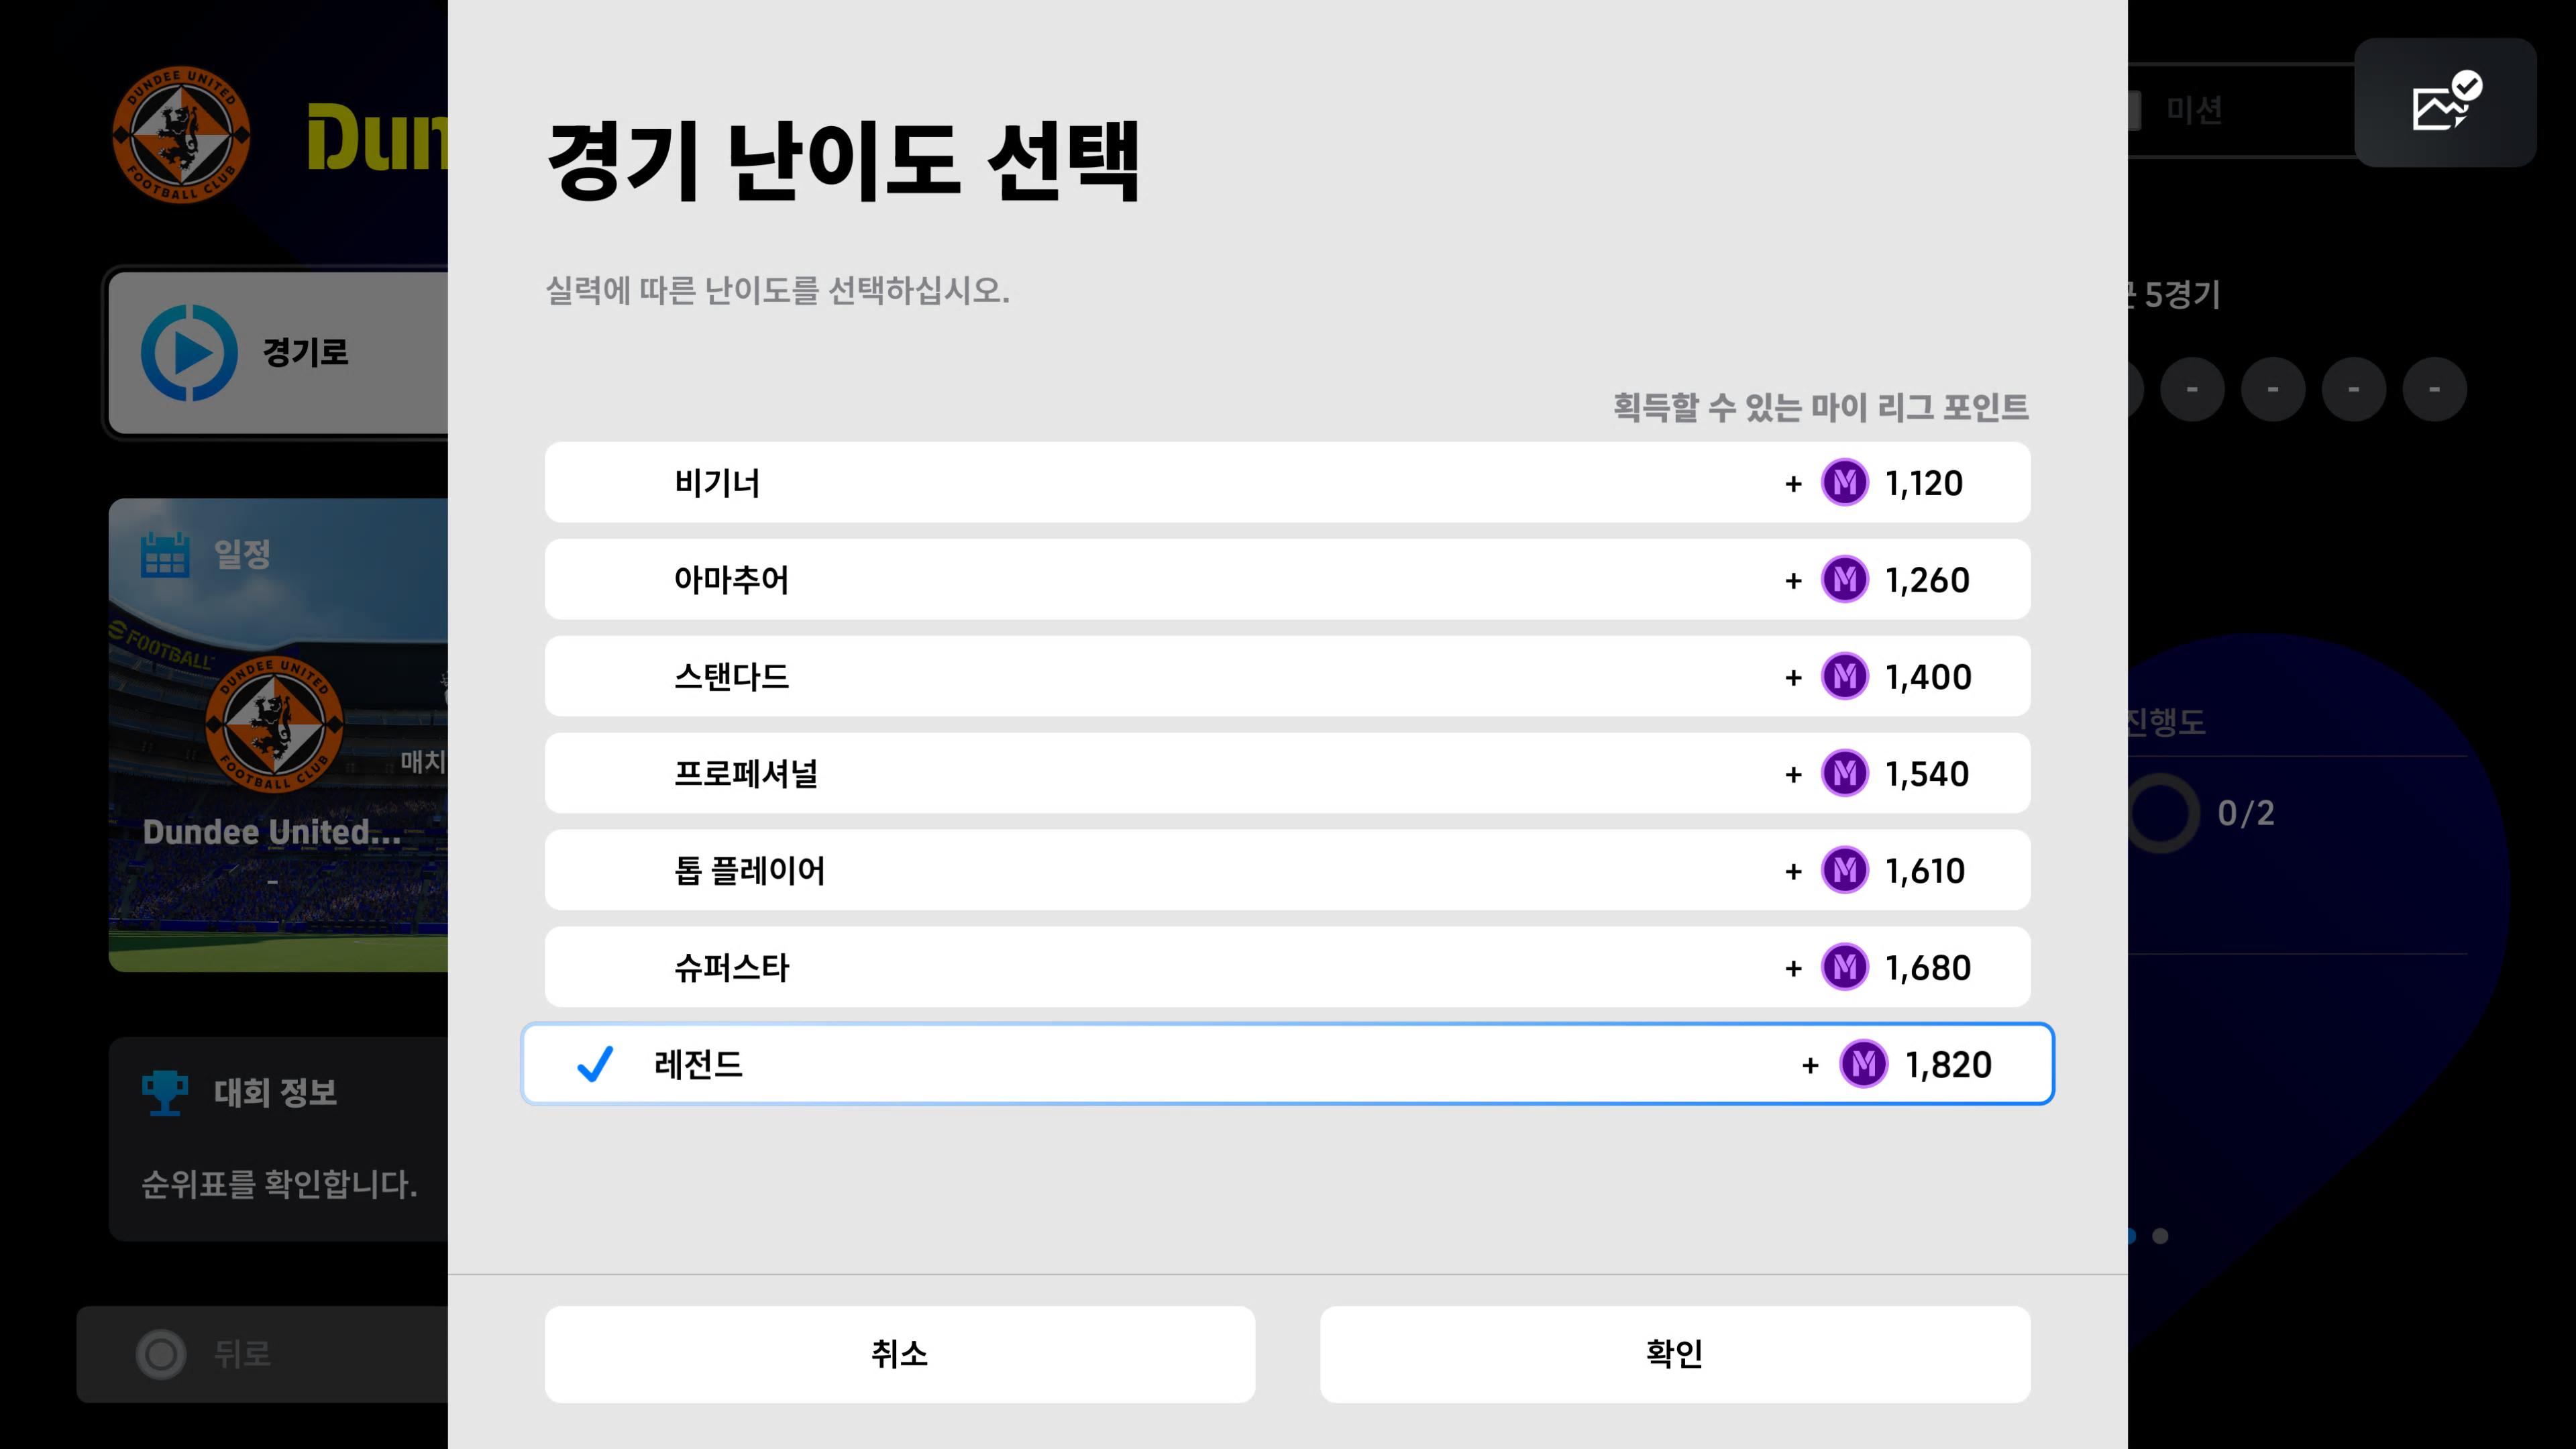Choose 아마추어 difficulty level
The width and height of the screenshot is (2576, 1449).
(x=1286, y=579)
